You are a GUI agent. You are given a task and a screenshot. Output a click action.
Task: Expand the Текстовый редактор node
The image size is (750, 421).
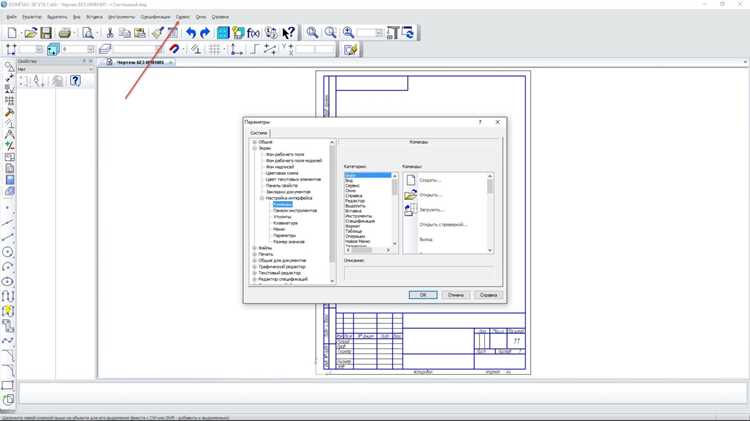[255, 273]
